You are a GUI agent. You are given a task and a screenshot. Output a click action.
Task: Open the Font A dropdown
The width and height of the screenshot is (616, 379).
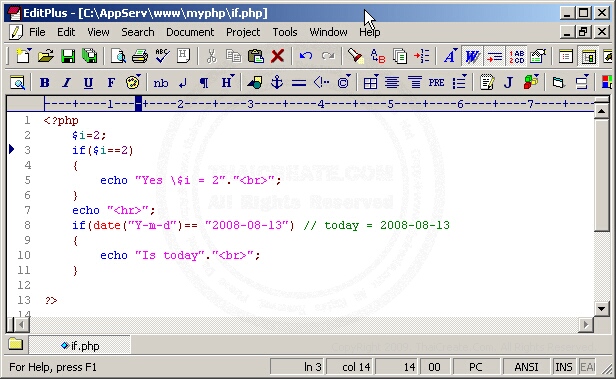pyautogui.click(x=450, y=56)
